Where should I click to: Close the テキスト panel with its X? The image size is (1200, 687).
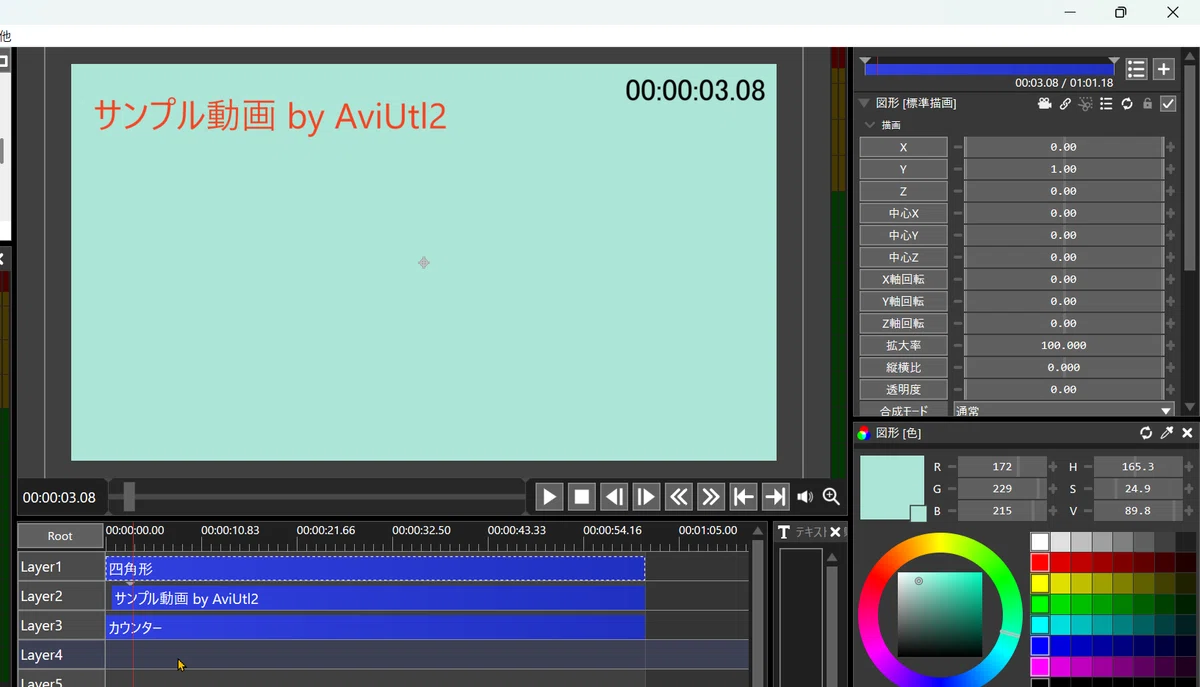coord(836,532)
